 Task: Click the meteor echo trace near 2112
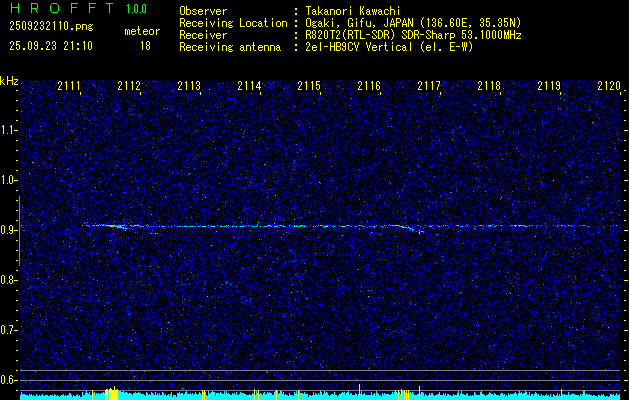[116, 227]
